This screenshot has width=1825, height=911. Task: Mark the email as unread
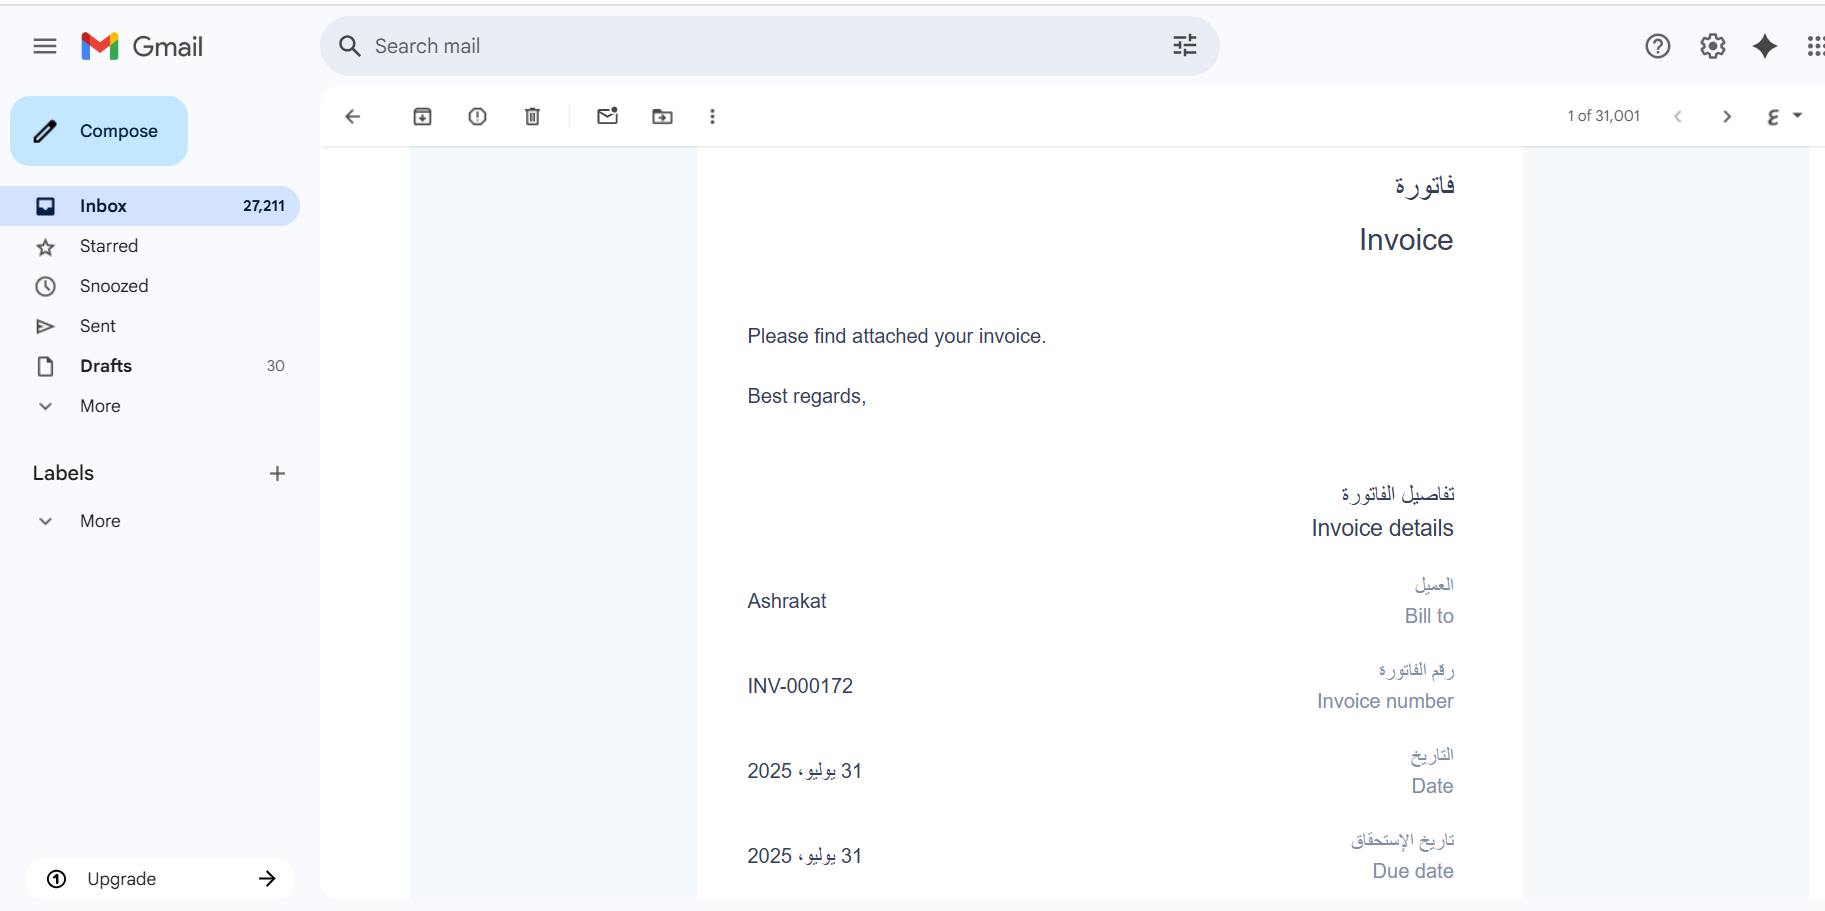(x=607, y=117)
